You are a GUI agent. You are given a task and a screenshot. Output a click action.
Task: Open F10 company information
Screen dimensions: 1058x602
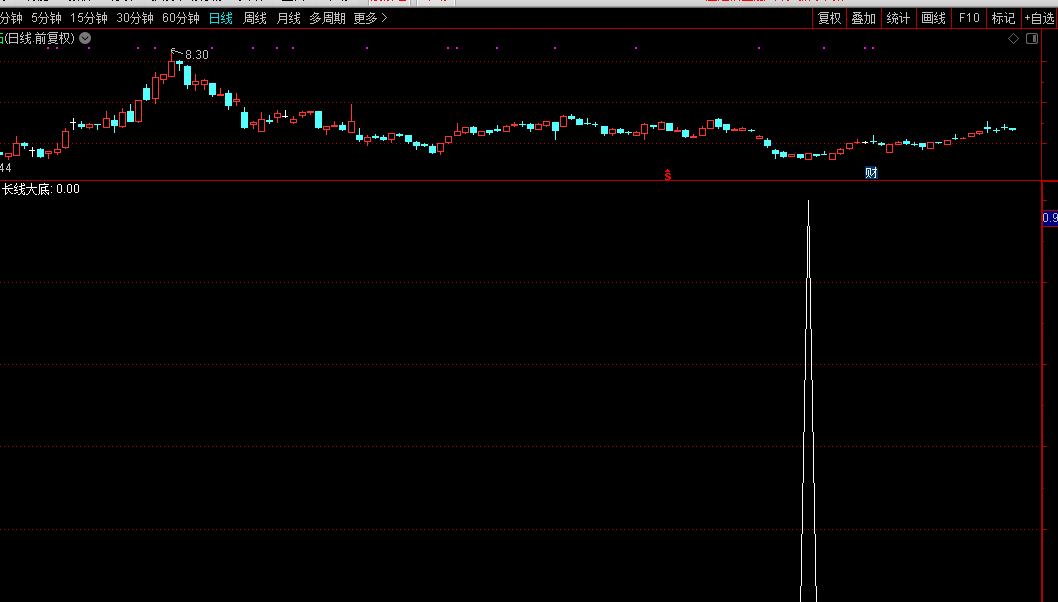point(968,18)
